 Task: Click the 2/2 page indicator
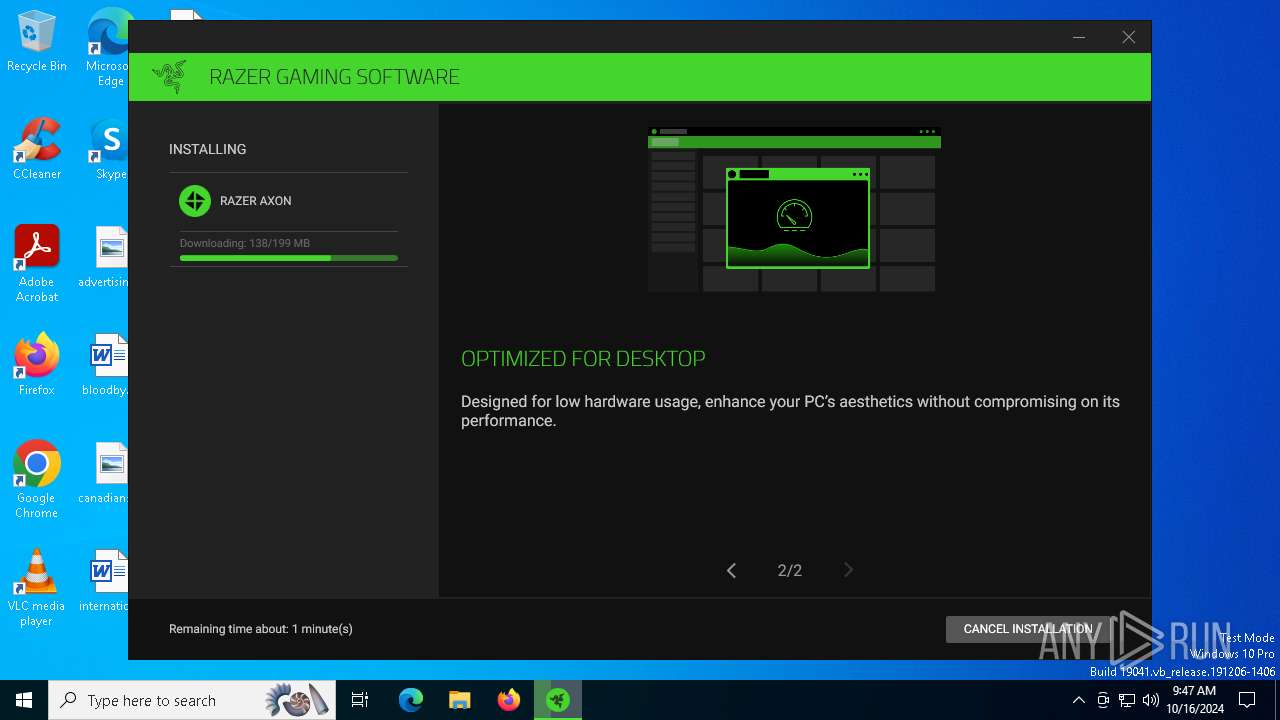point(790,571)
